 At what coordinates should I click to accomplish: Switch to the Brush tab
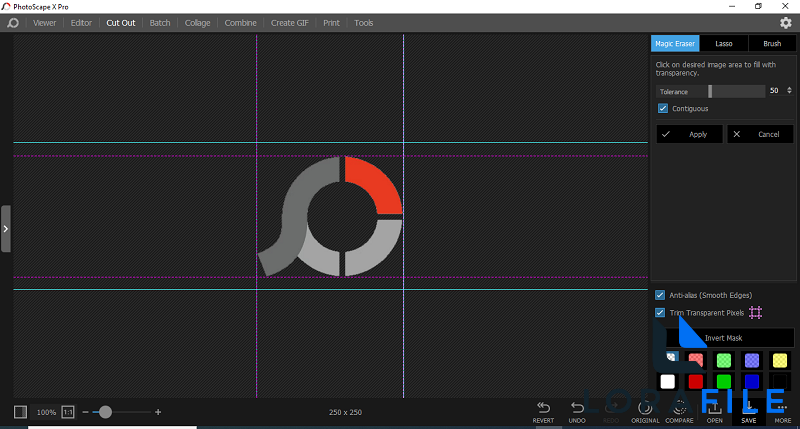click(772, 43)
